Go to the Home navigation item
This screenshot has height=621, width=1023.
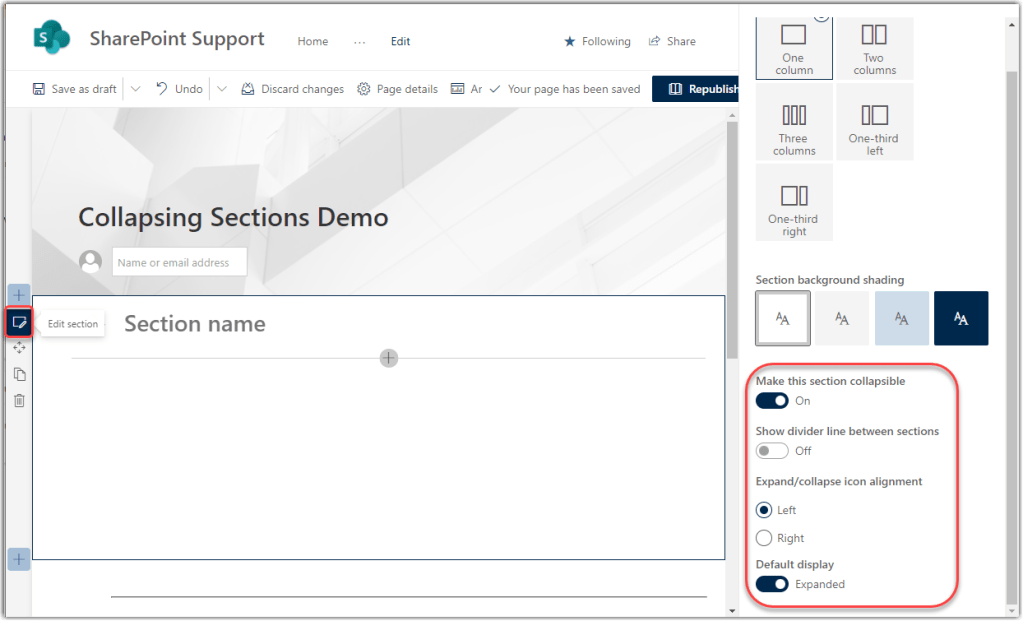[313, 42]
